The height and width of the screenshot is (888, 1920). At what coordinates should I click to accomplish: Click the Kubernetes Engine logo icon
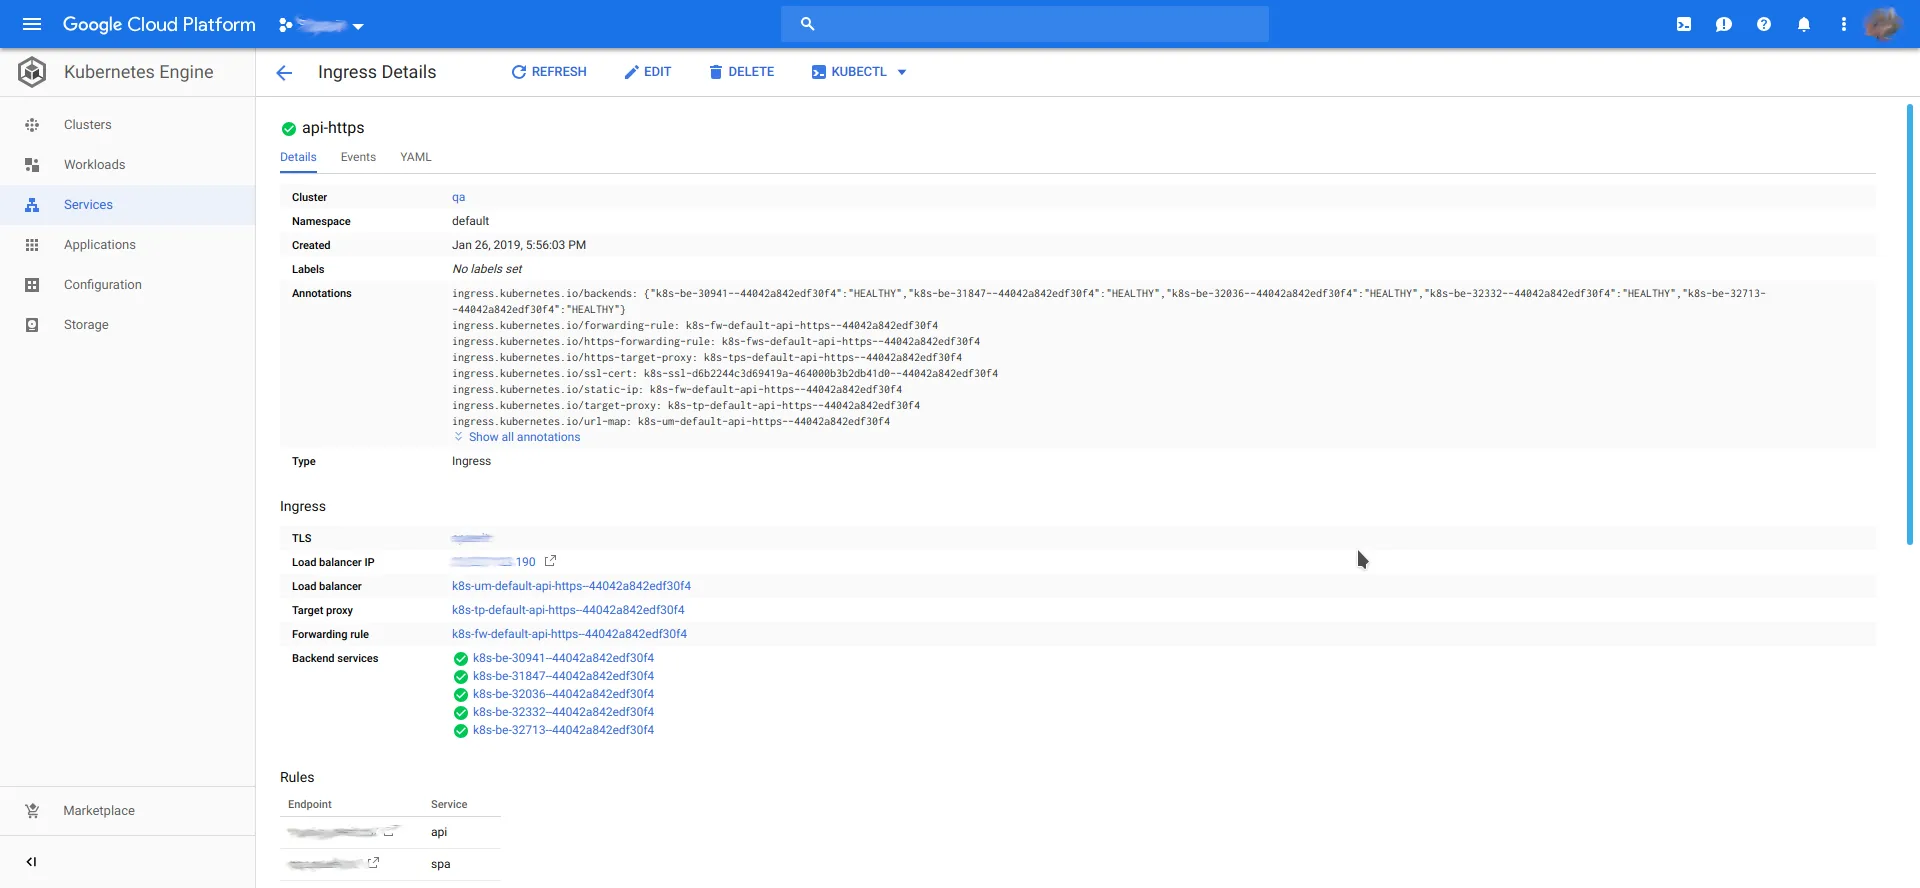point(32,72)
